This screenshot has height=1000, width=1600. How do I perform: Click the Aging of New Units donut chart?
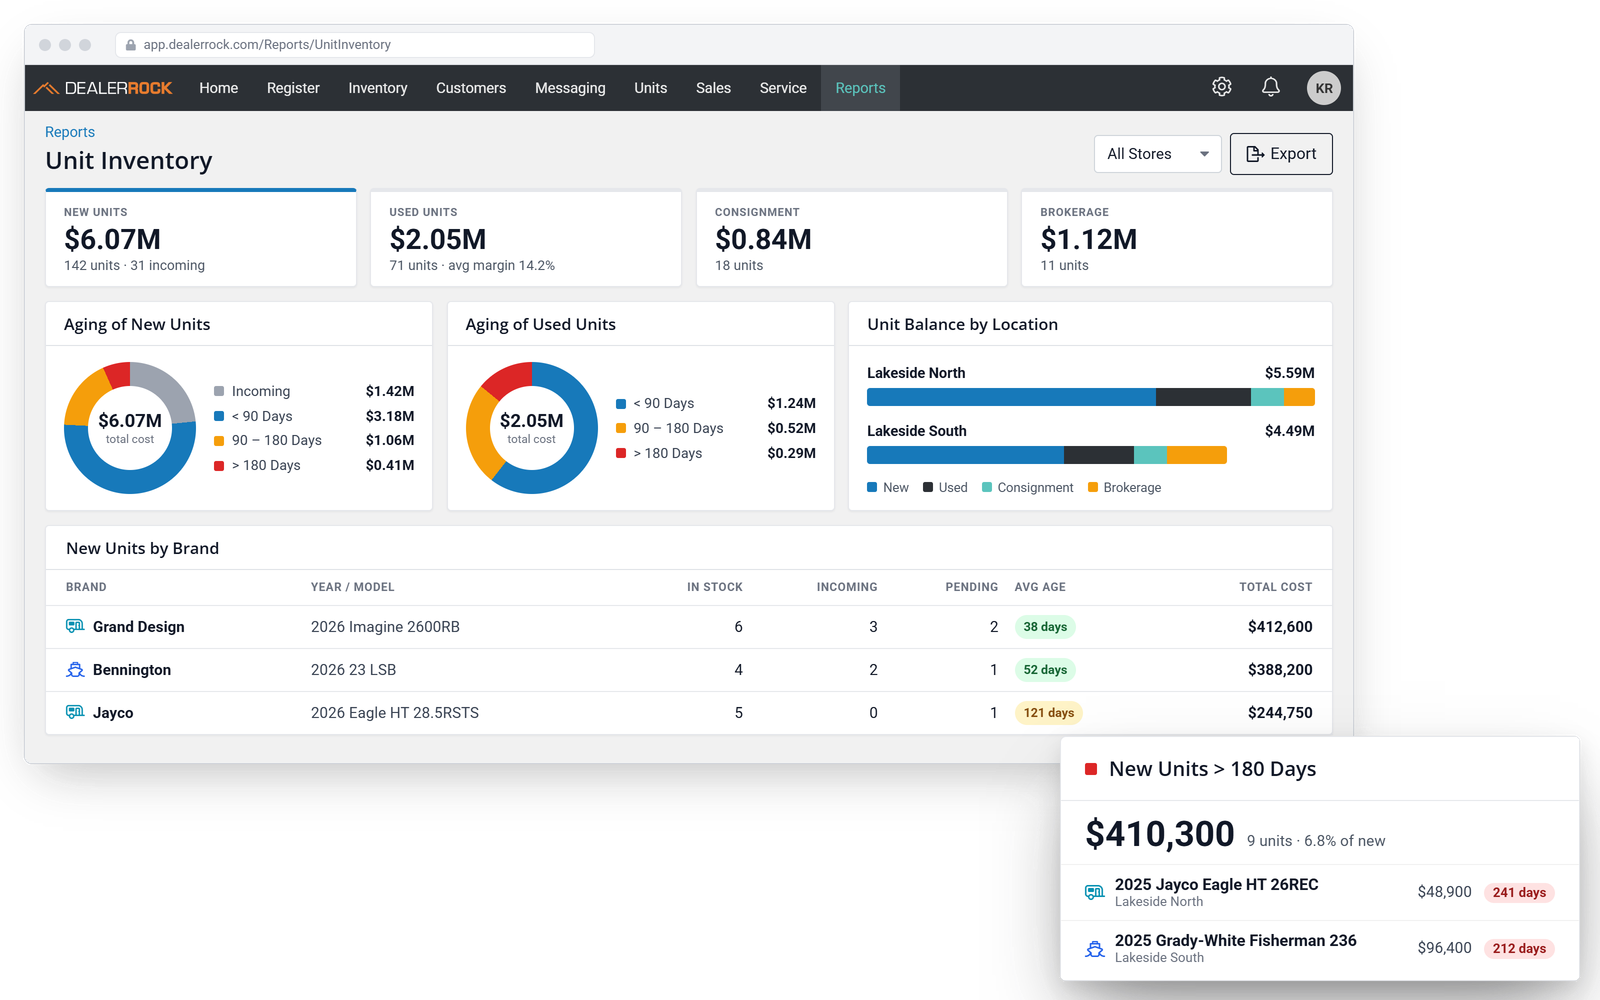coord(130,428)
